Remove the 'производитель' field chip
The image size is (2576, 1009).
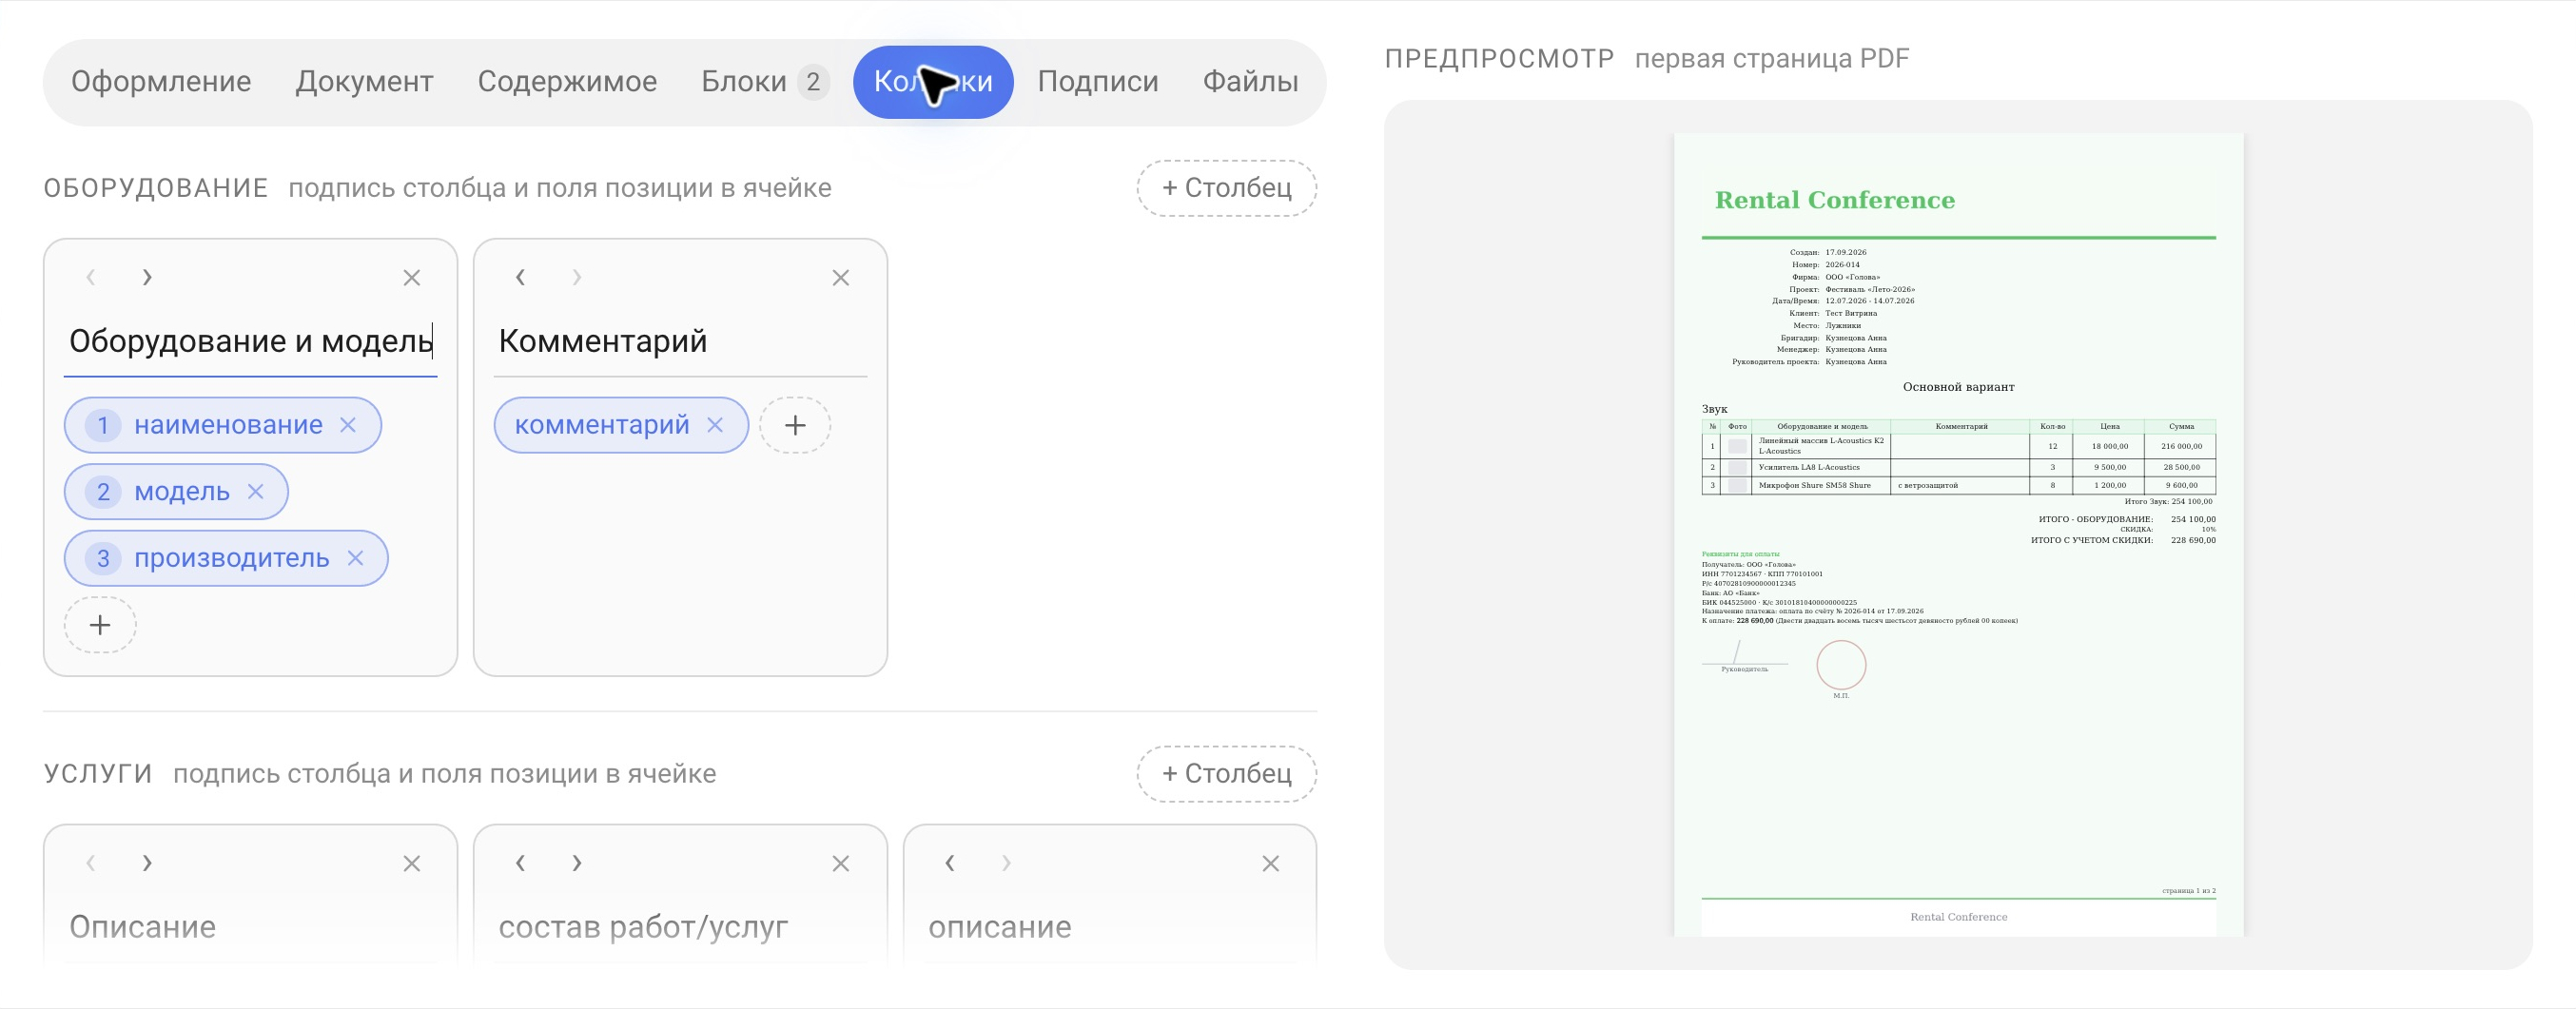[x=355, y=558]
